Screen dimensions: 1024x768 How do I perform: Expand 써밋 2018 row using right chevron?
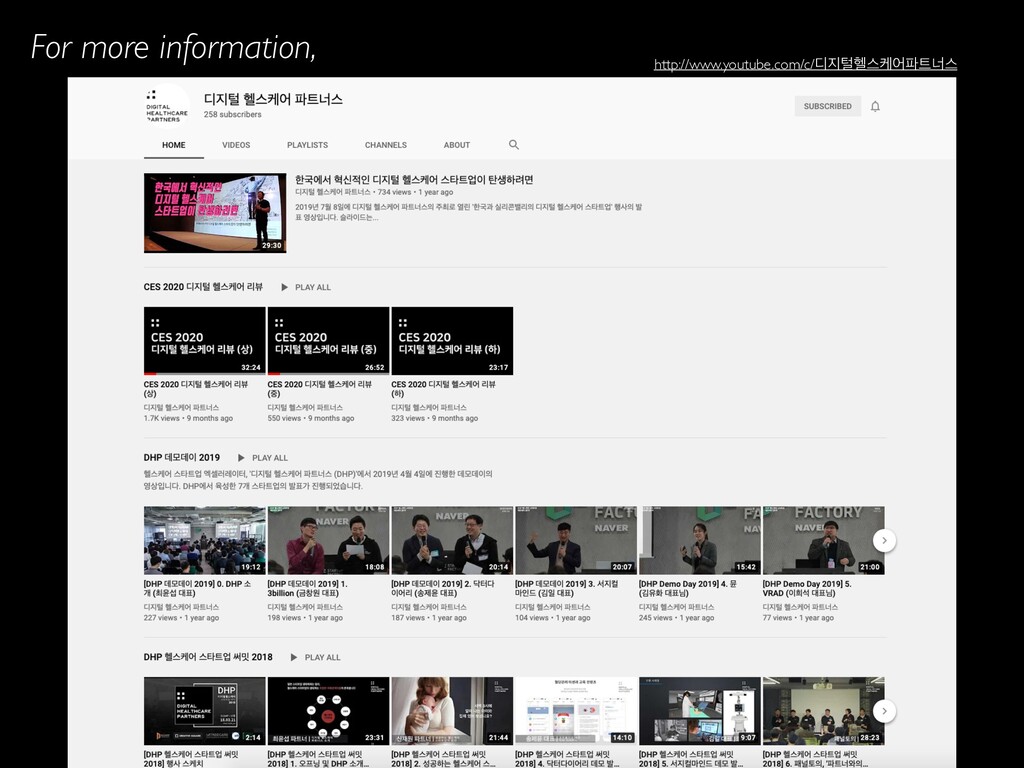pos(884,711)
